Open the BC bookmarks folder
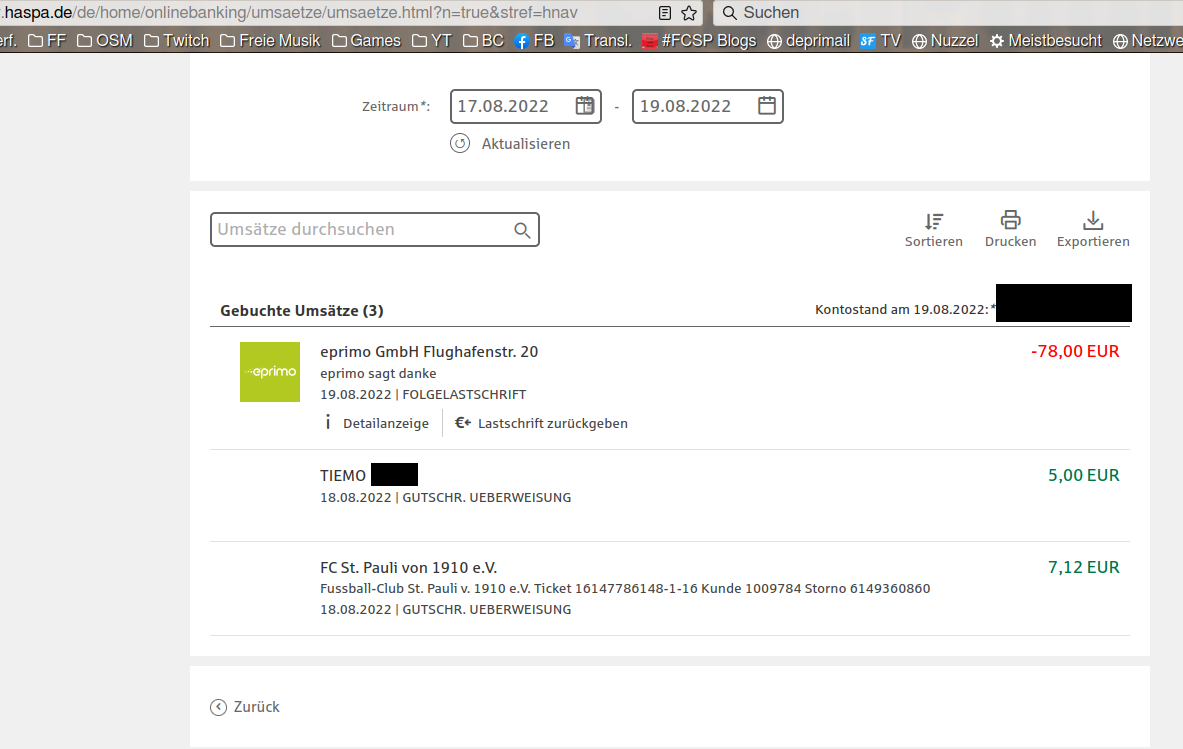This screenshot has height=749, width=1183. click(484, 41)
